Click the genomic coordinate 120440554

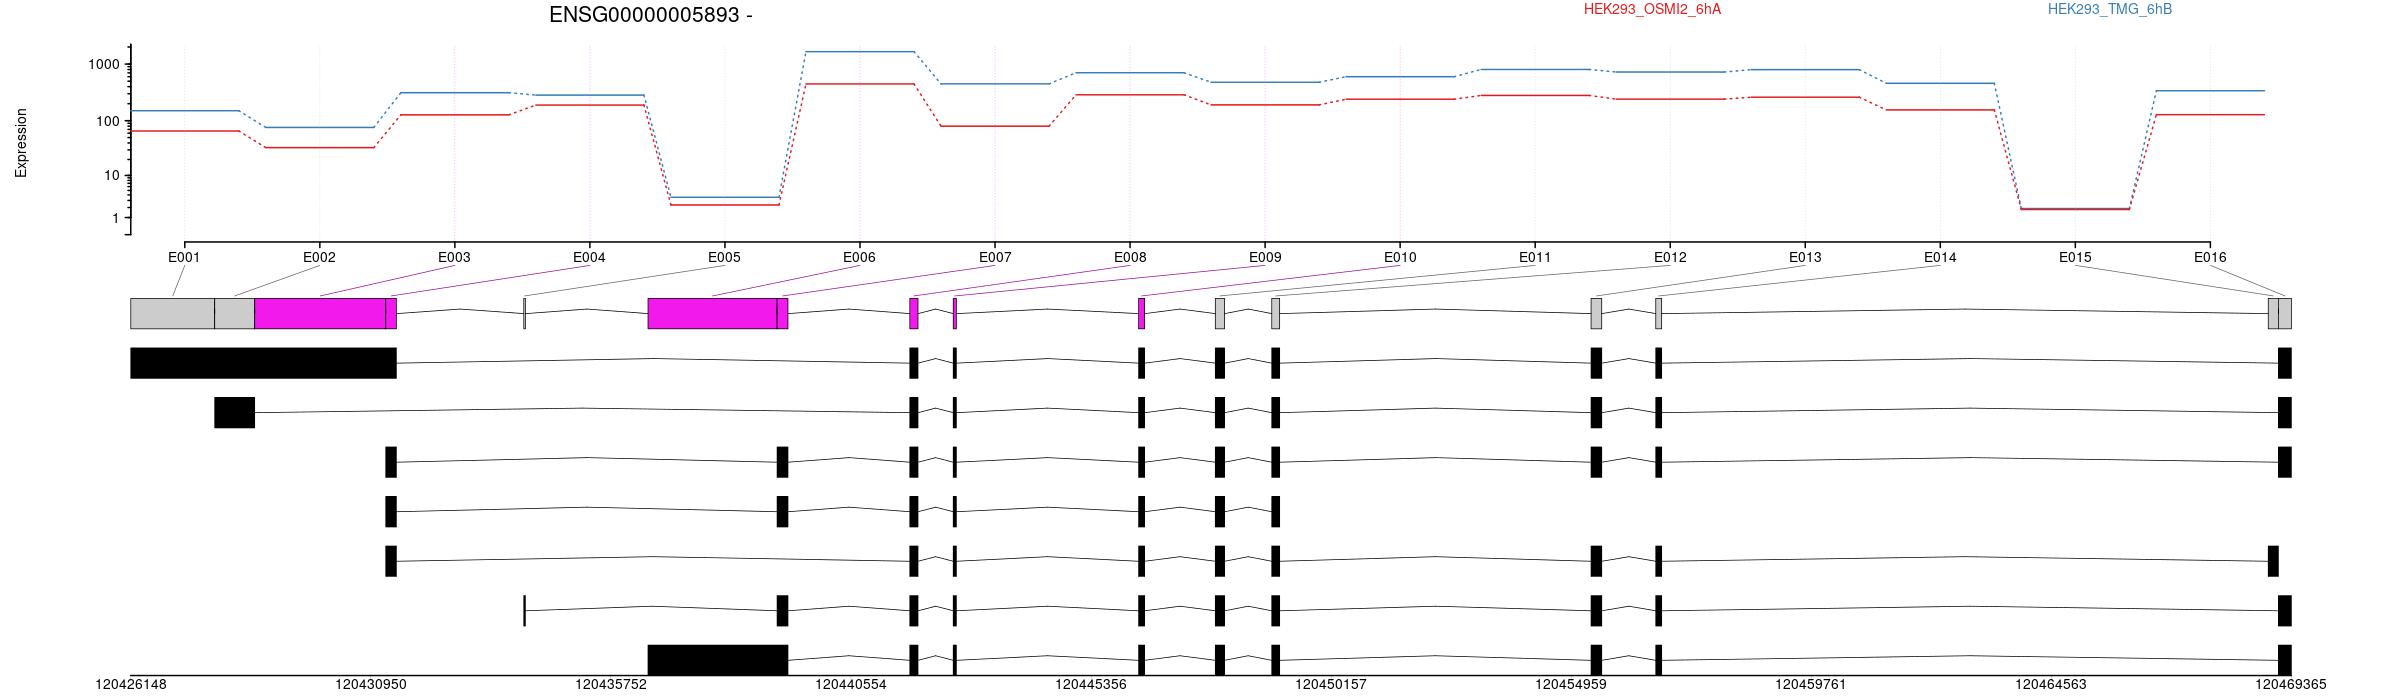851,685
